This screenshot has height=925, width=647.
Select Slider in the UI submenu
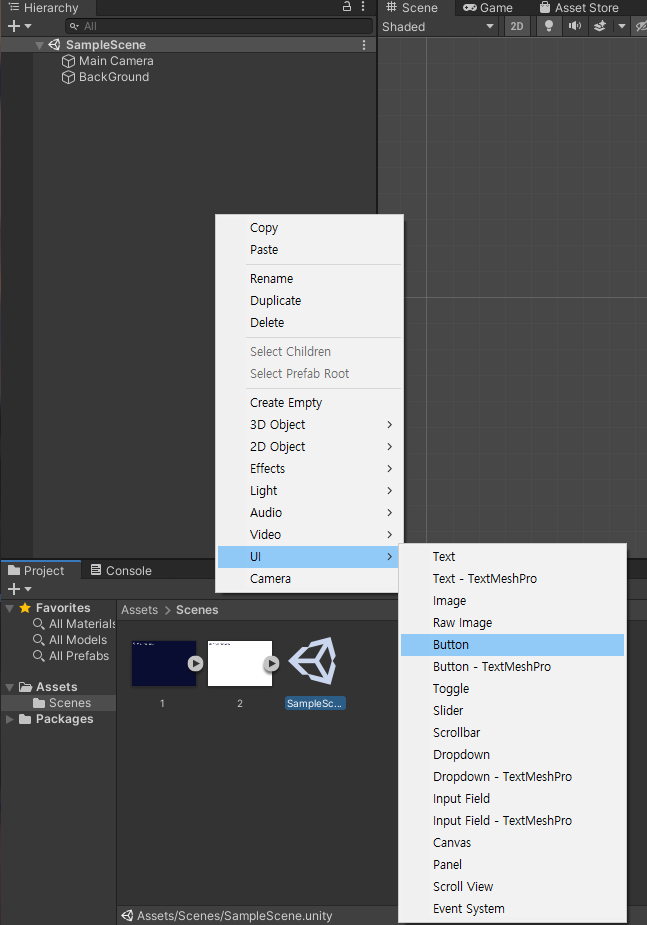pyautogui.click(x=512, y=711)
